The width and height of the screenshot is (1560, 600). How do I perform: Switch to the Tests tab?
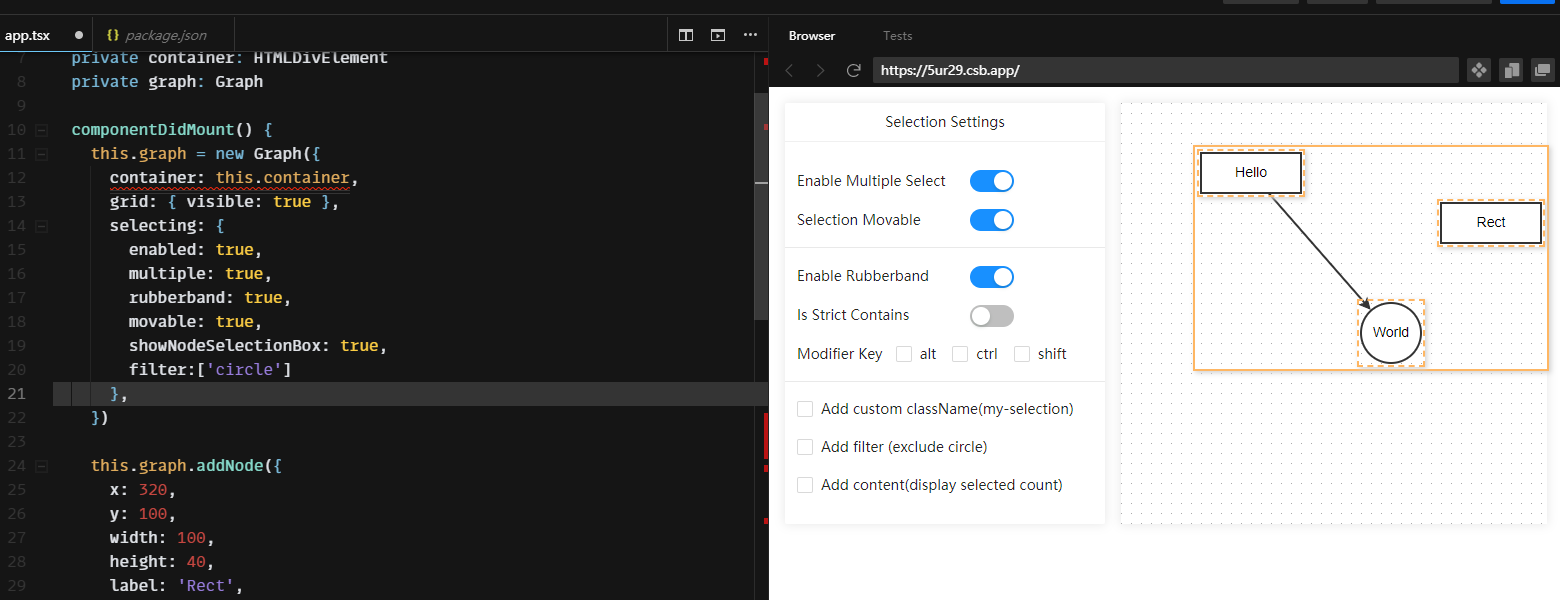(897, 35)
